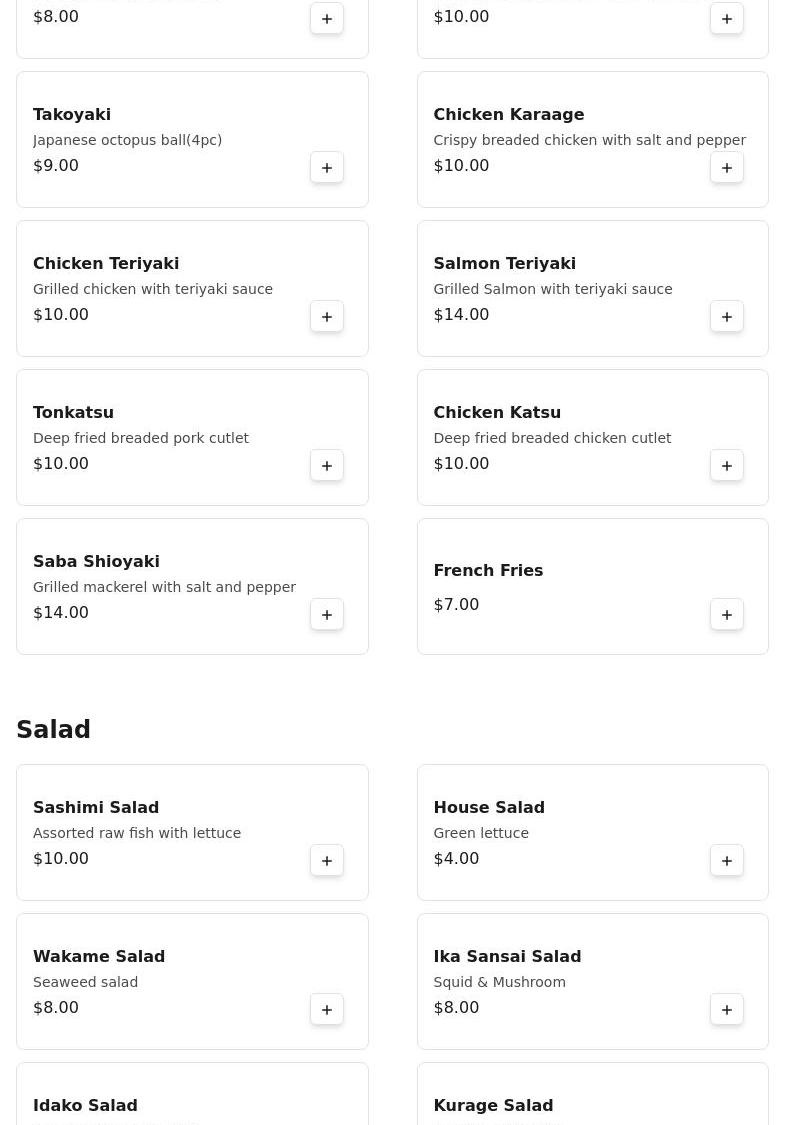Click the Saba Shioyaki item title
This screenshot has width=785, height=1125.
click(96, 561)
